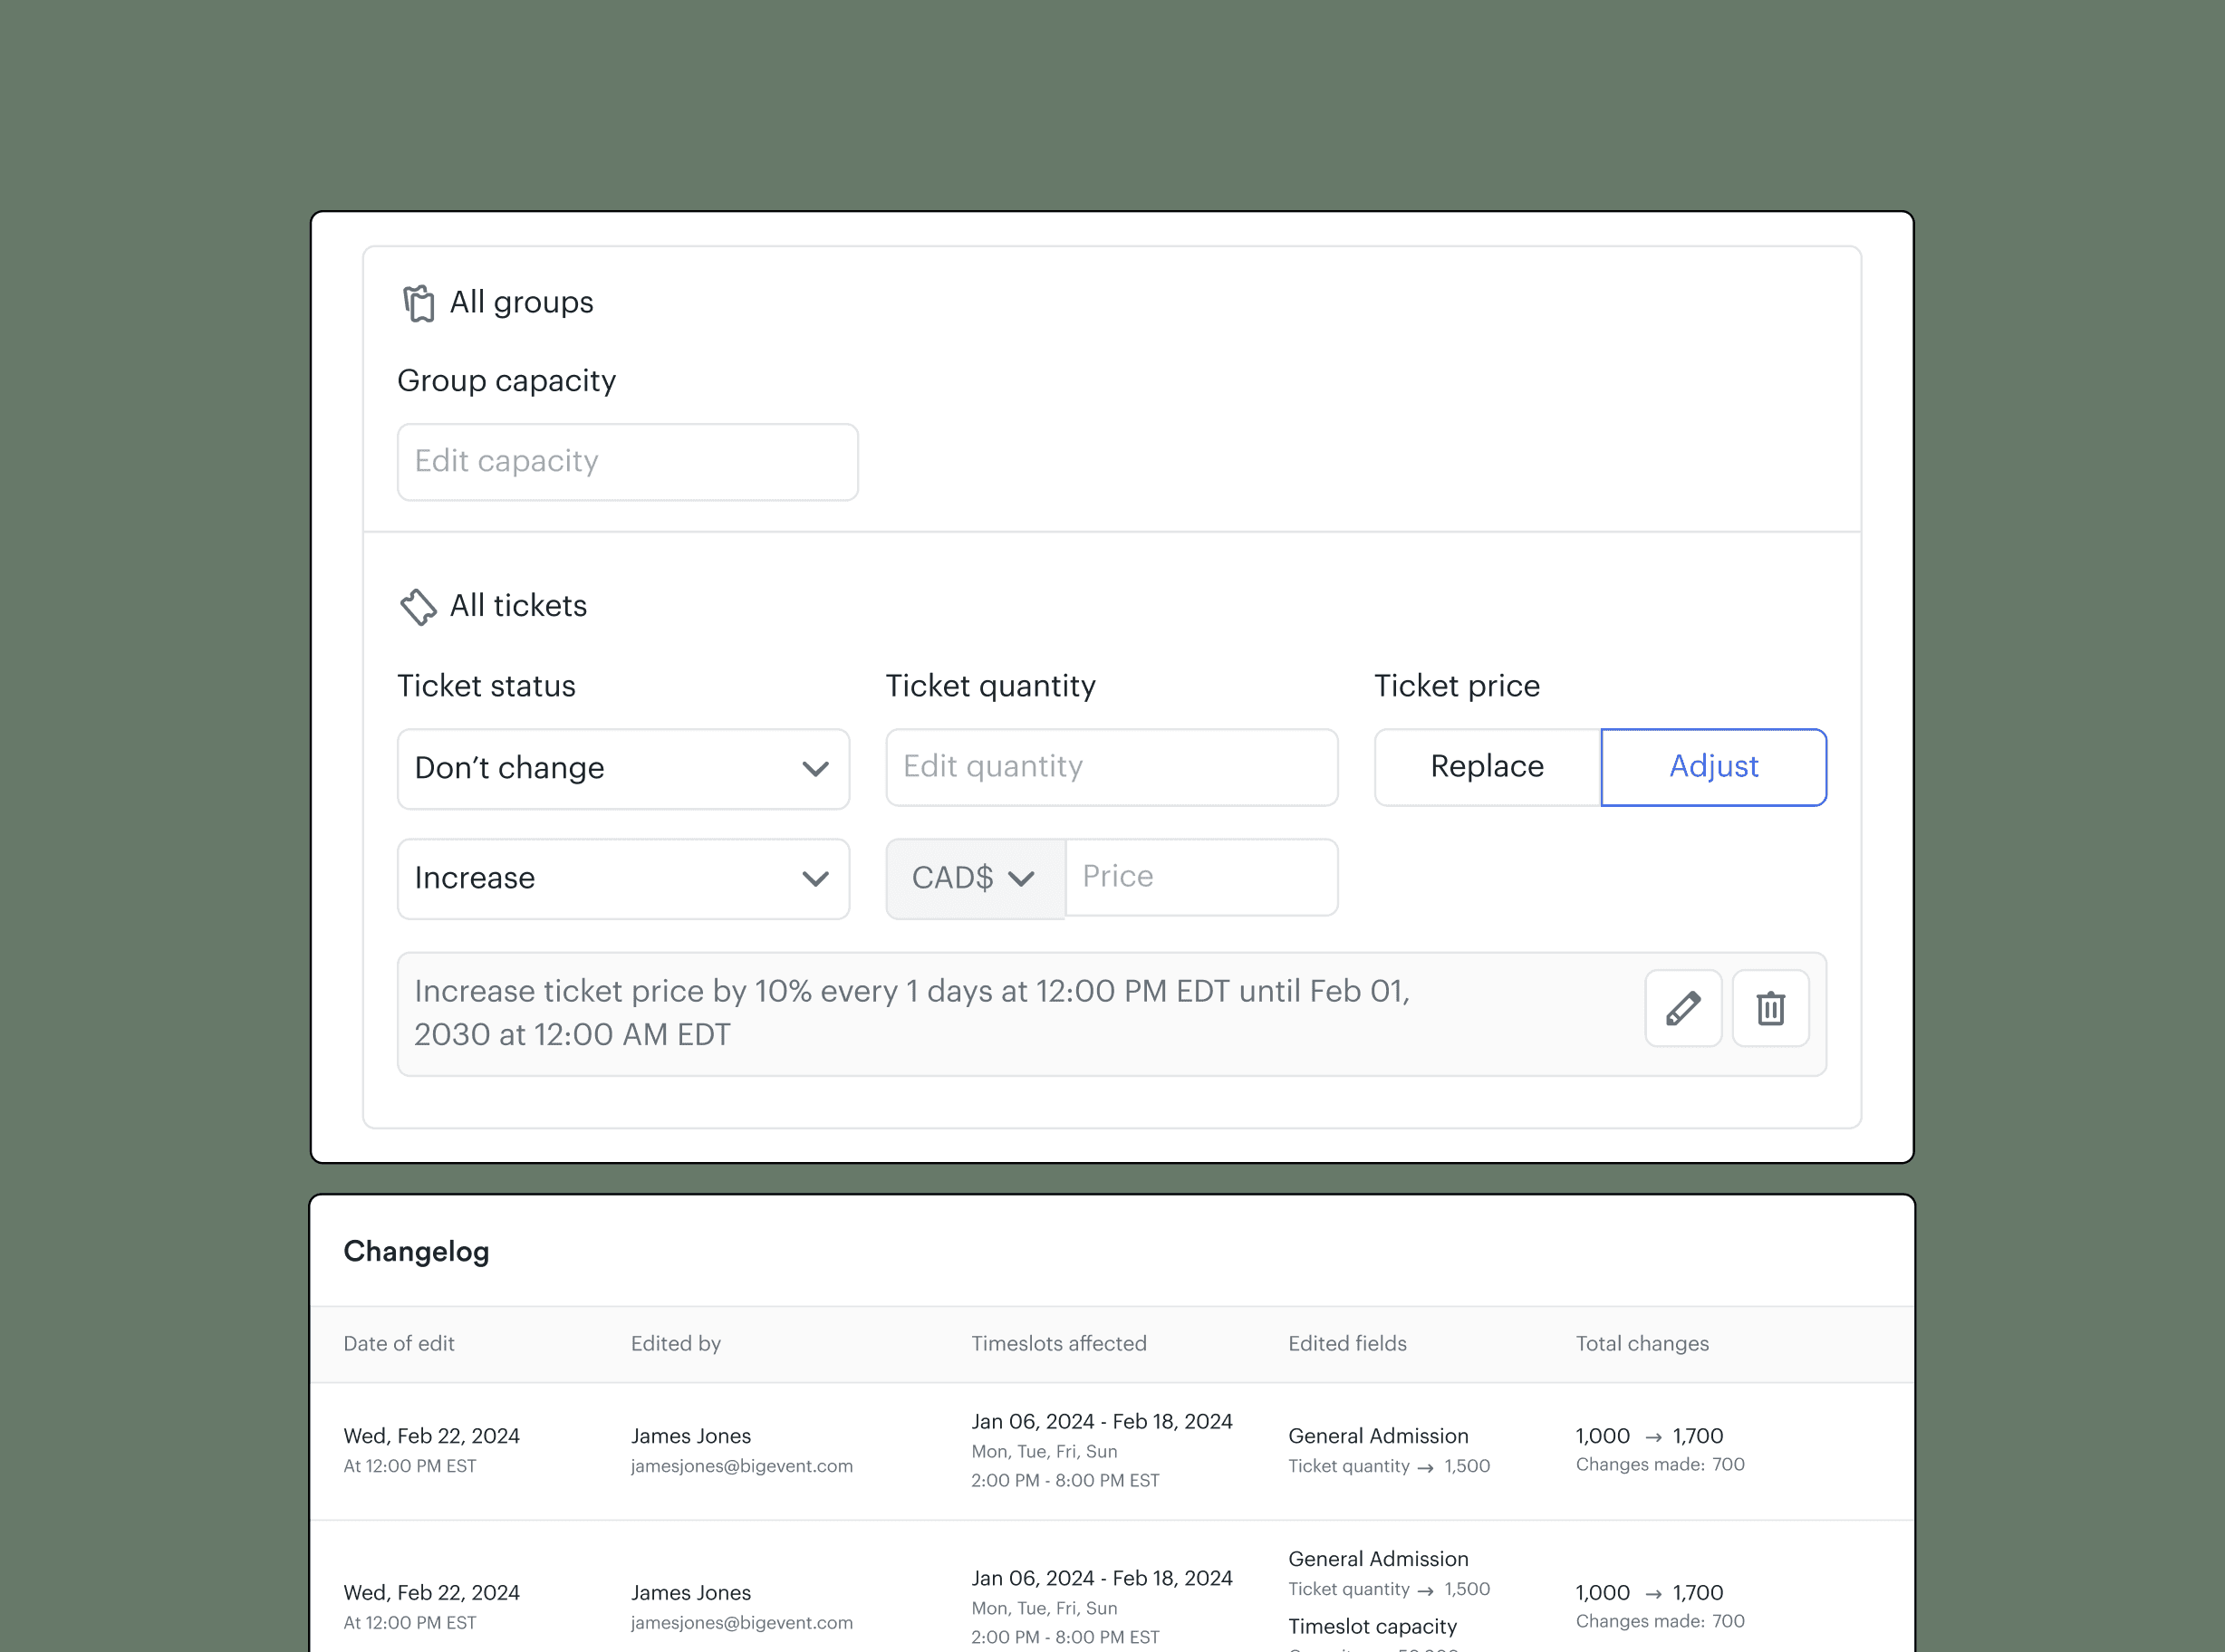Screen dimensions: 2225x1652
Task: Select Replace ticket price mode
Action: tap(1487, 767)
